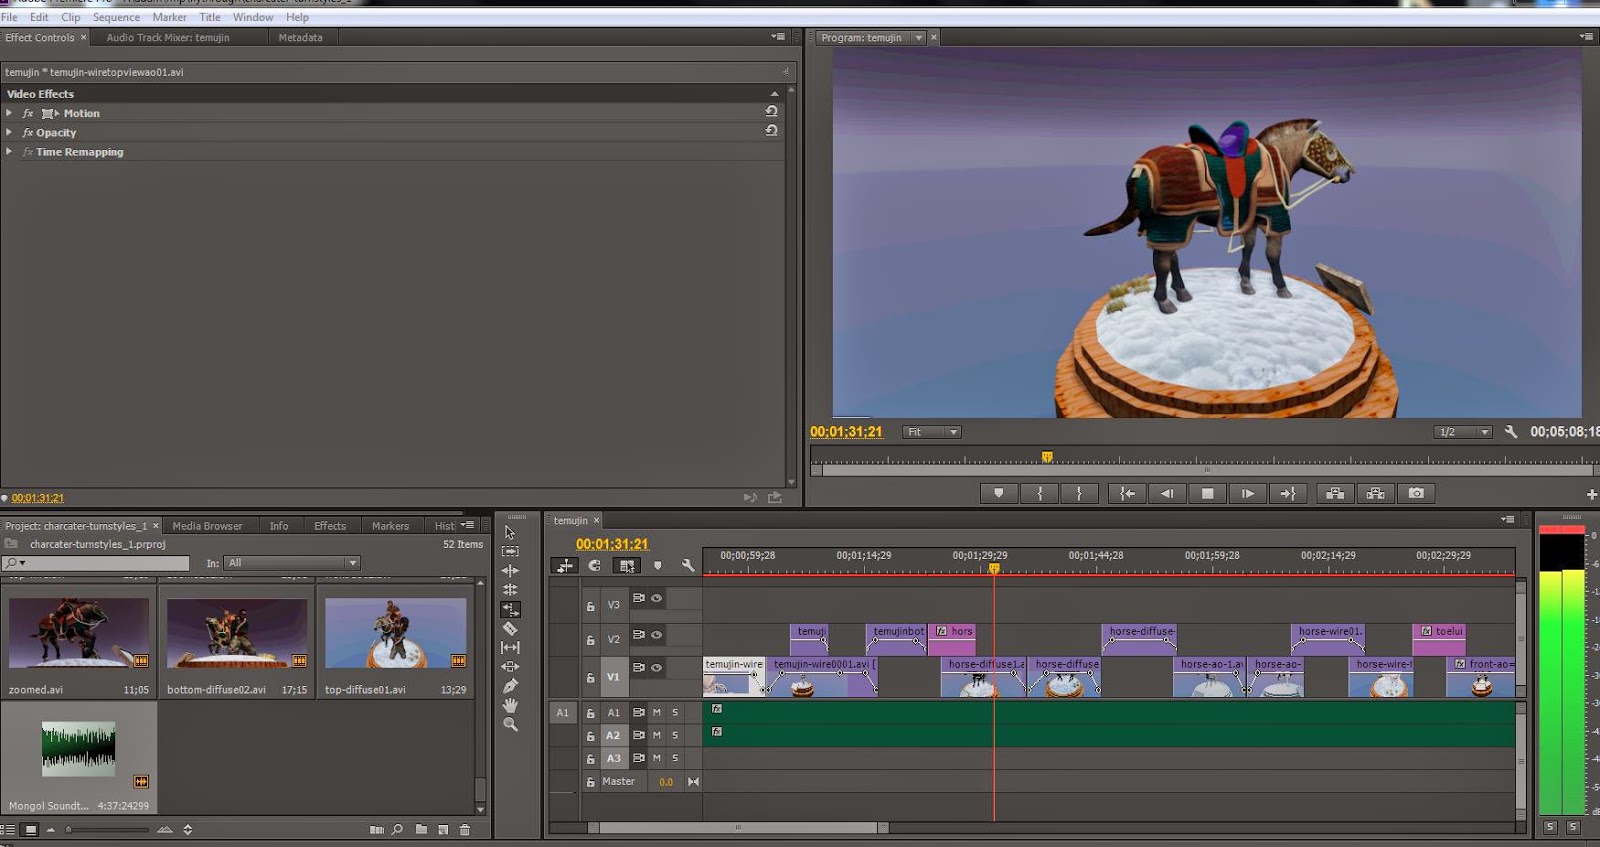Select the Slide tool
Image resolution: width=1600 pixels, height=847 pixels.
pos(510,666)
